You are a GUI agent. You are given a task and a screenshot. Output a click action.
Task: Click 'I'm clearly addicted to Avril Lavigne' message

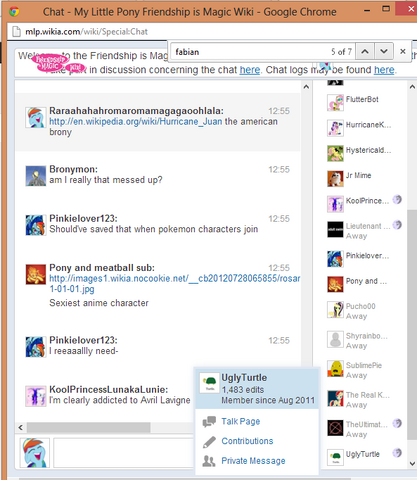(x=120, y=400)
